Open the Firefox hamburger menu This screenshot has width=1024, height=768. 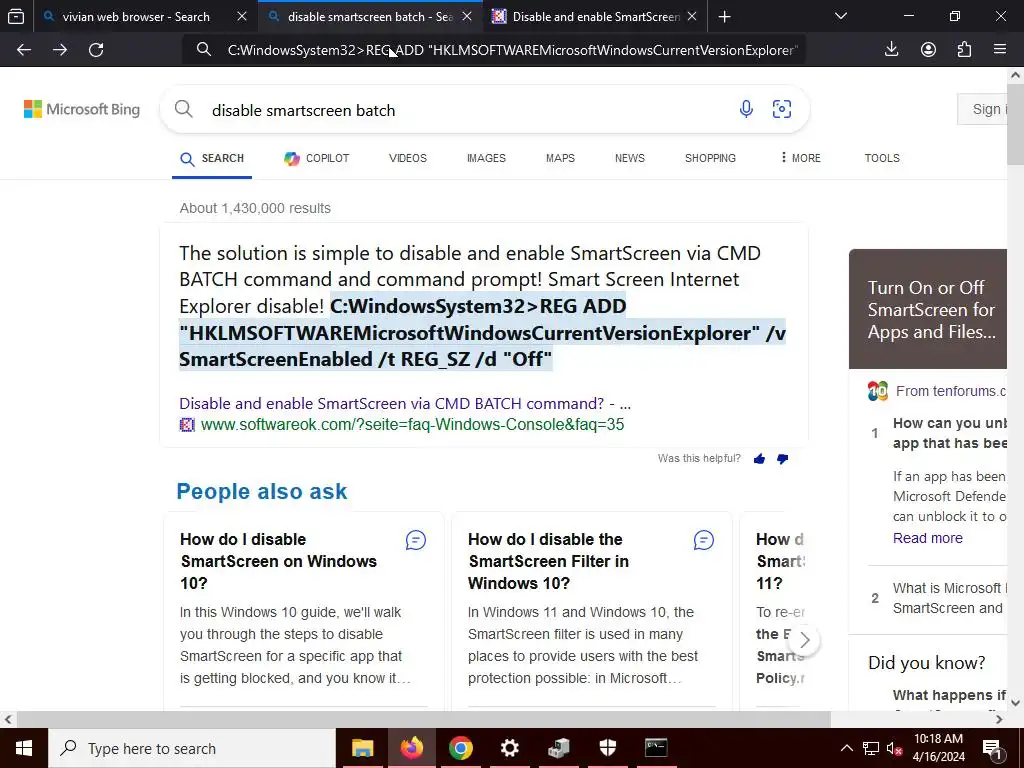1000,49
